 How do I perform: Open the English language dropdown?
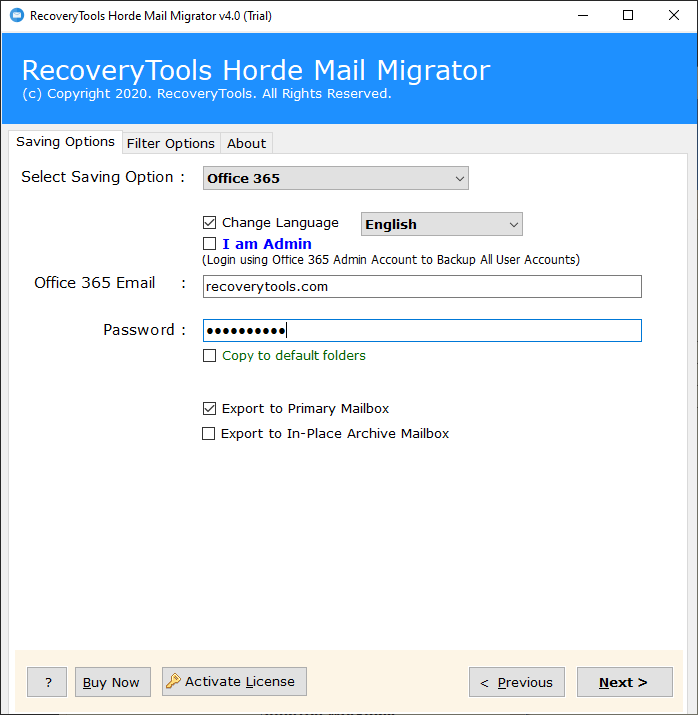pos(441,224)
